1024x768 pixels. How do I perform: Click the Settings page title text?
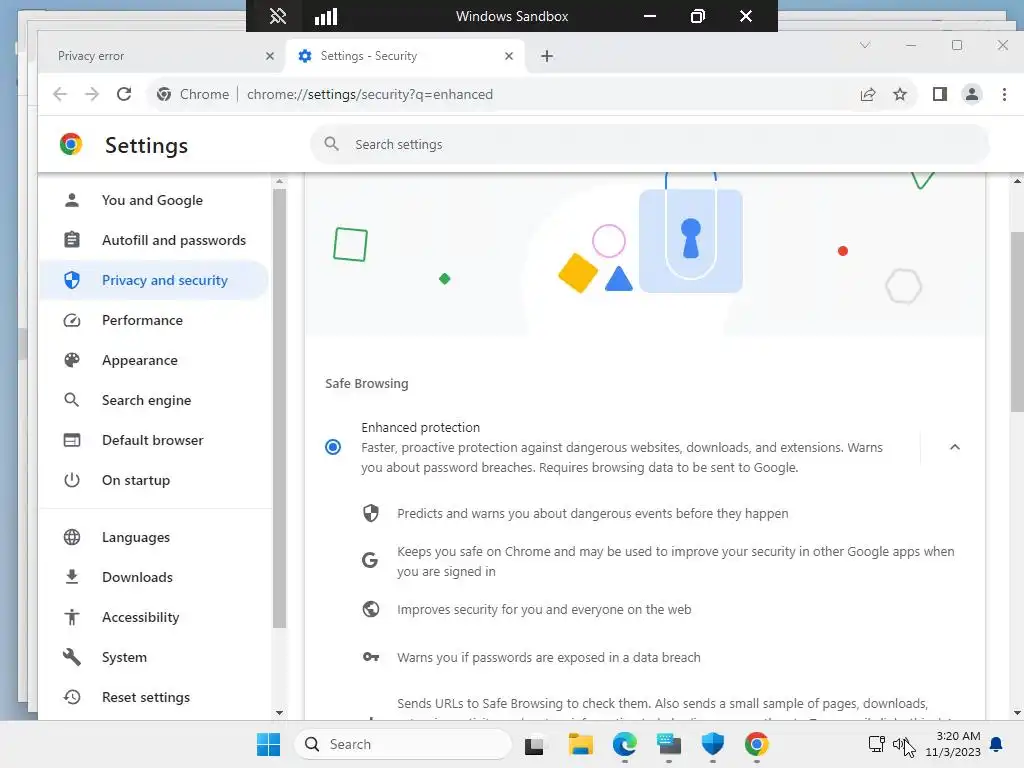pyautogui.click(x=146, y=145)
